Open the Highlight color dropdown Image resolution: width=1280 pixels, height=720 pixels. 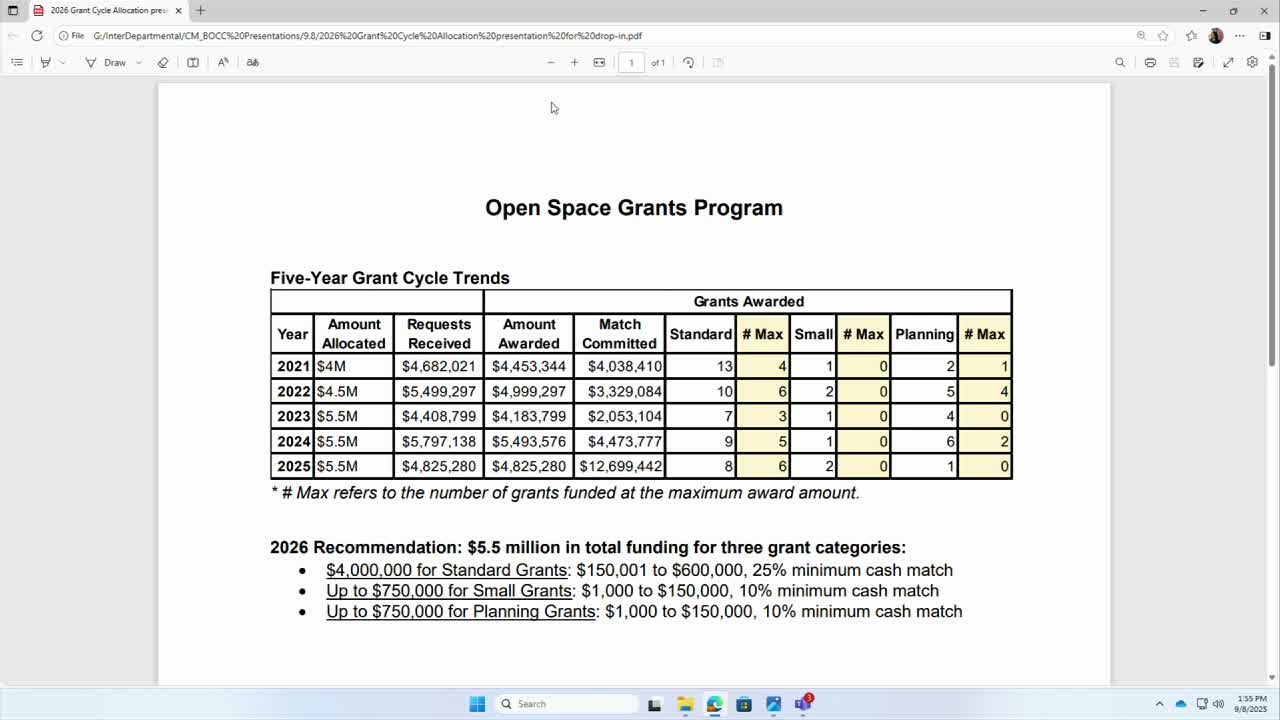(62, 62)
